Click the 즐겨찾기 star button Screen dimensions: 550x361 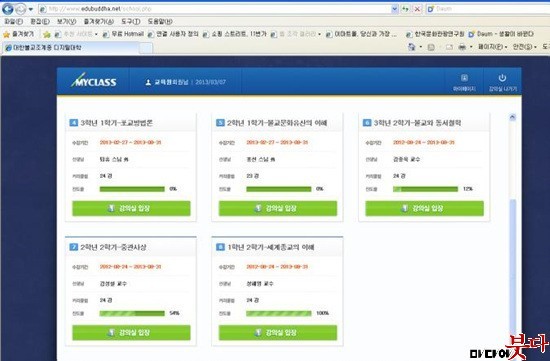pyautogui.click(x=18, y=34)
